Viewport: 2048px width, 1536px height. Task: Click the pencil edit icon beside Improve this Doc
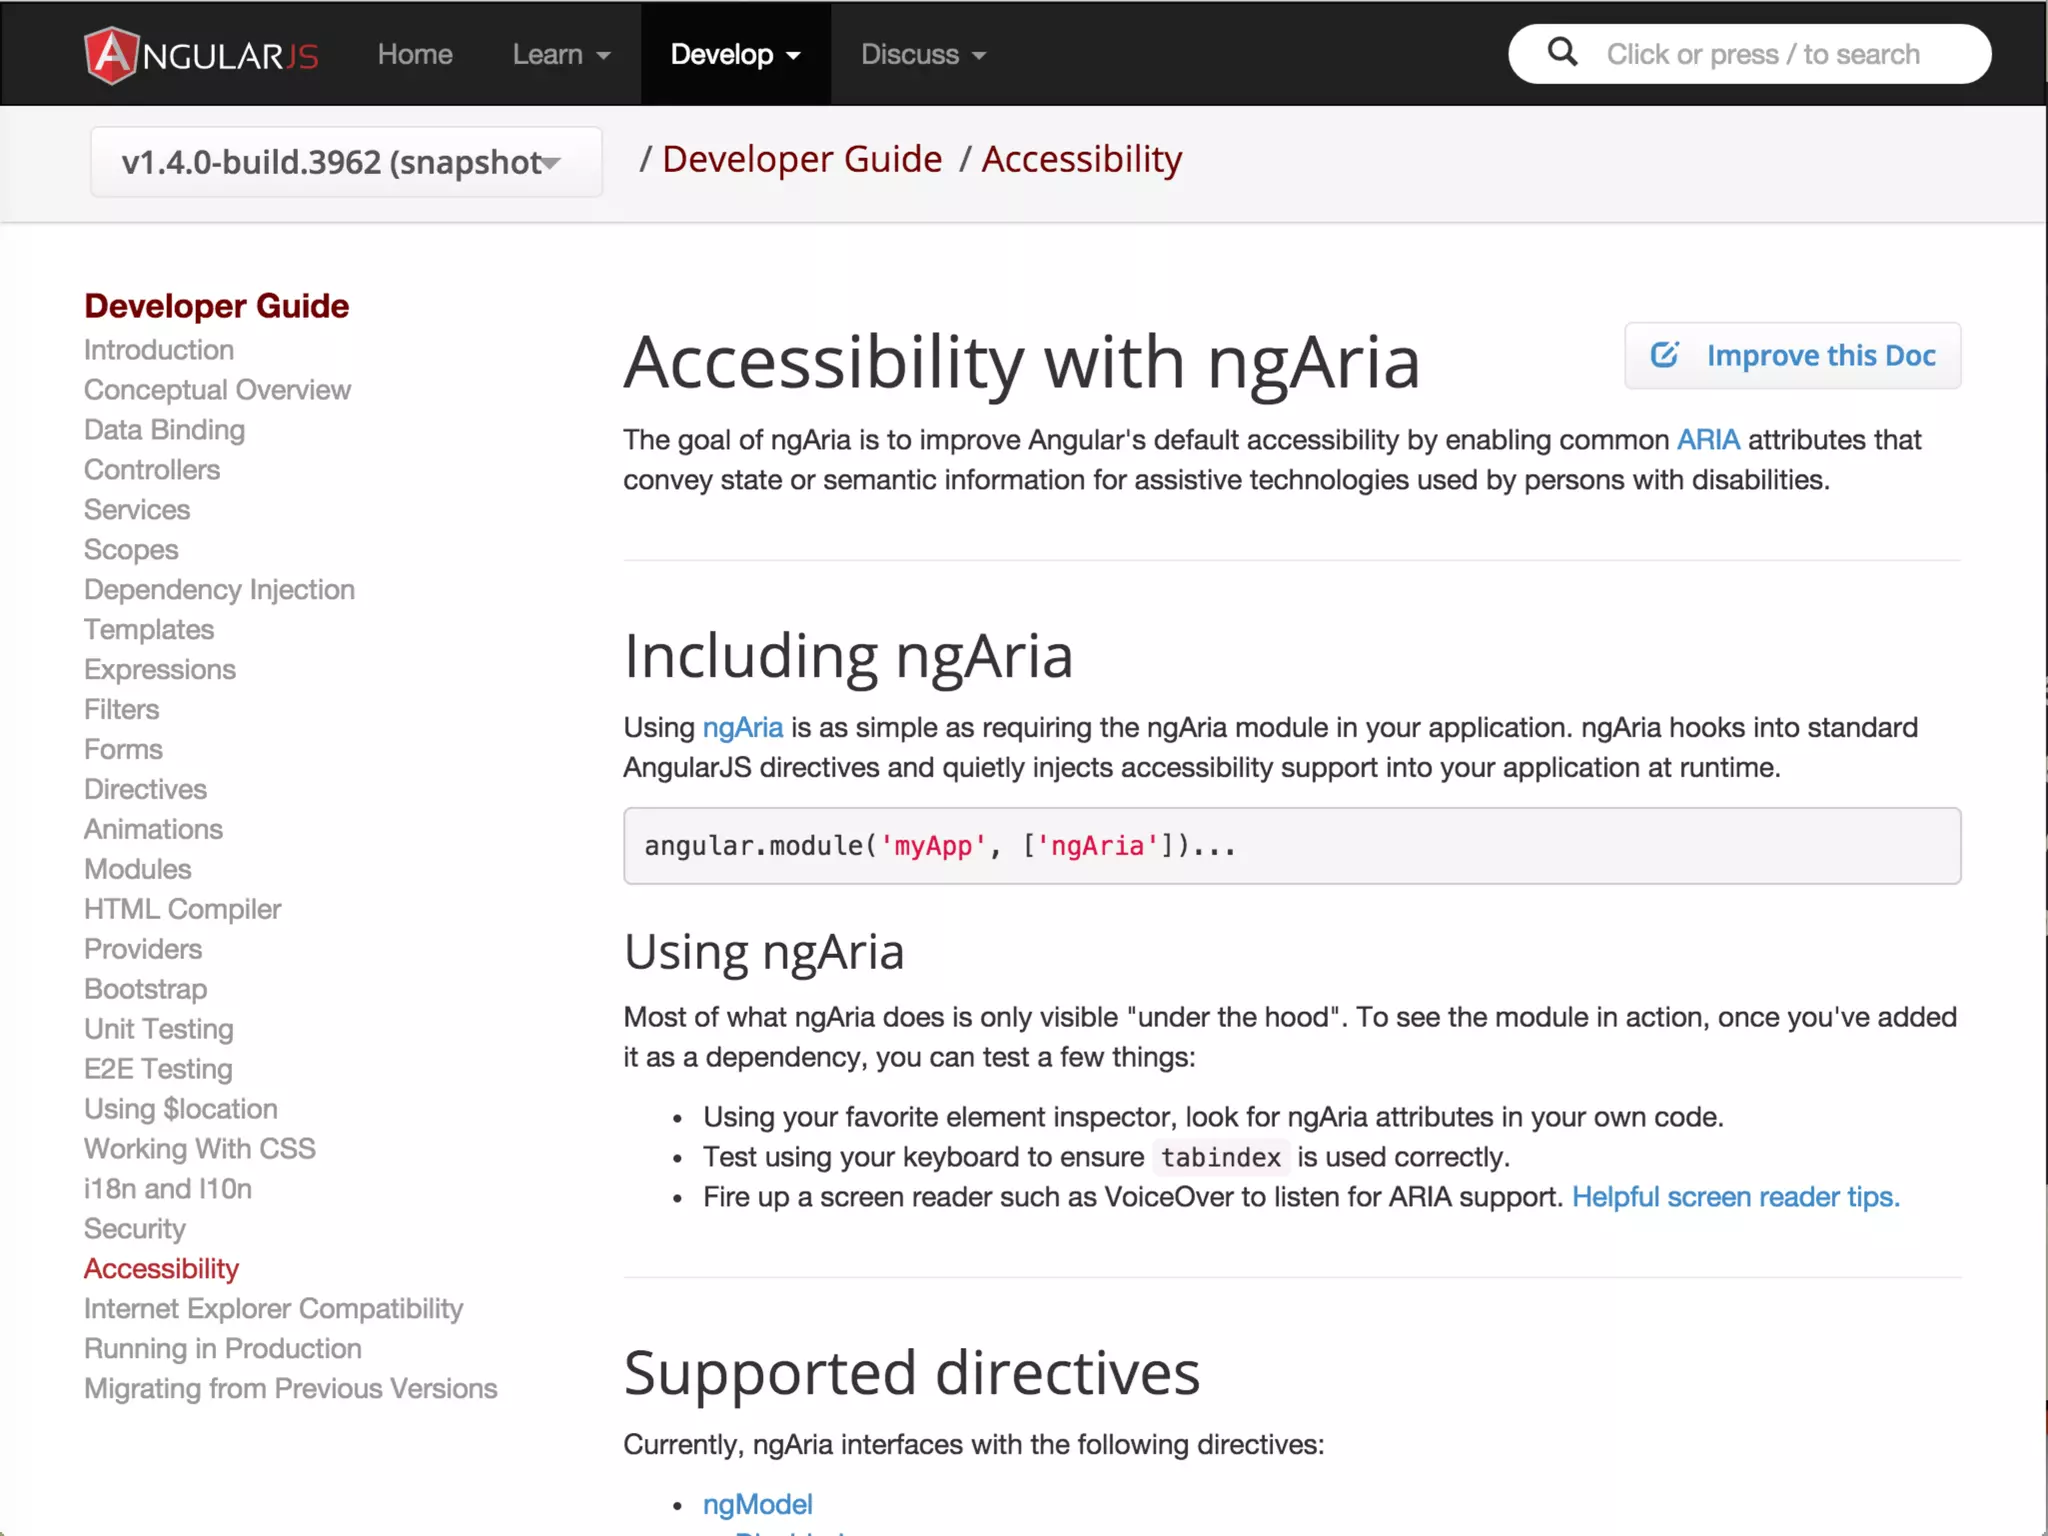pos(1664,355)
